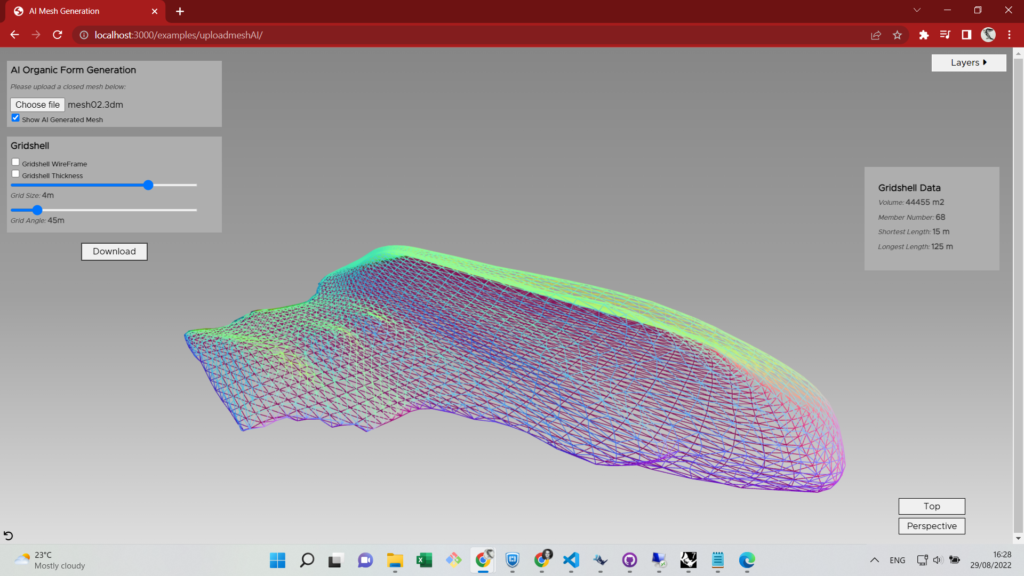Enable the Gridshell Thickness checkbox
This screenshot has width=1024, height=576.
[16, 174]
